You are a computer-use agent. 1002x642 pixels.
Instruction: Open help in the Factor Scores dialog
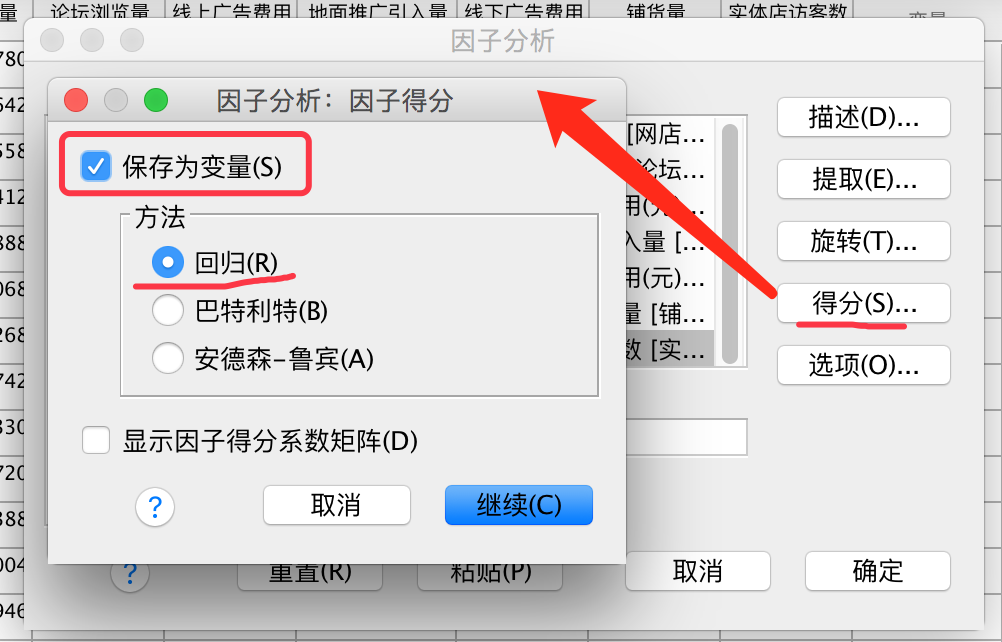tap(155, 507)
